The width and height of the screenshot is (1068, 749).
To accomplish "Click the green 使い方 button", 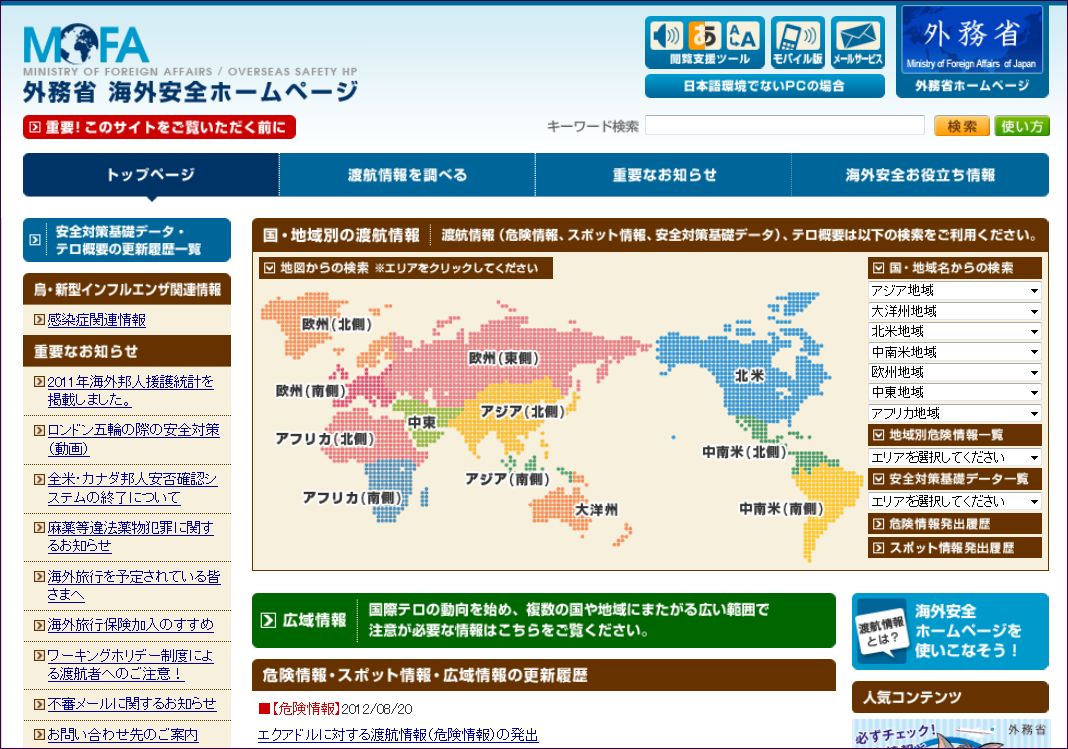I will click(x=1021, y=126).
